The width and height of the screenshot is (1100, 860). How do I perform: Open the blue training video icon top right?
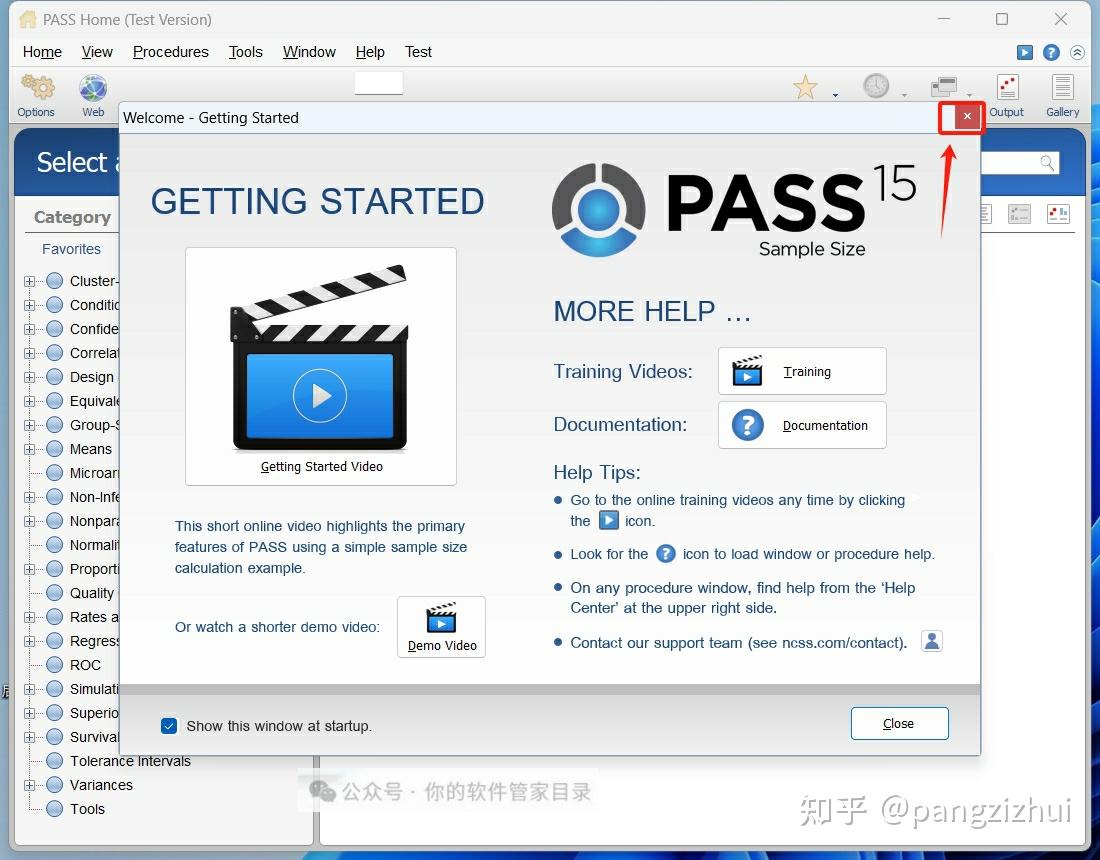[1024, 52]
